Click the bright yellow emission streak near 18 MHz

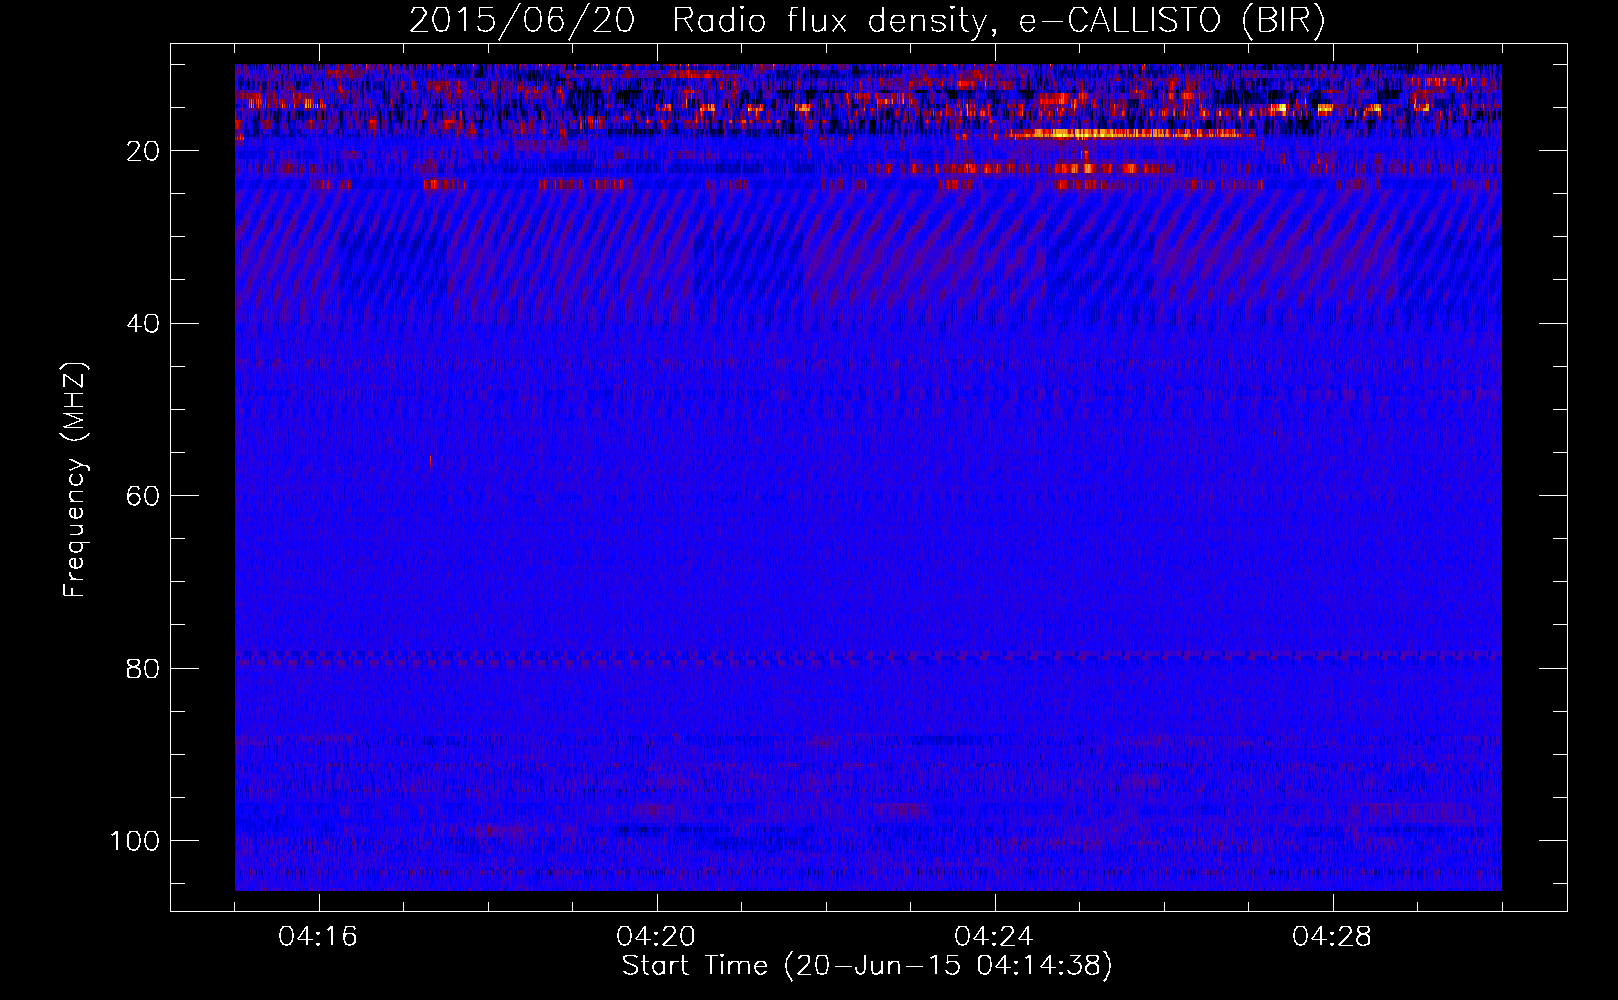1132,133
